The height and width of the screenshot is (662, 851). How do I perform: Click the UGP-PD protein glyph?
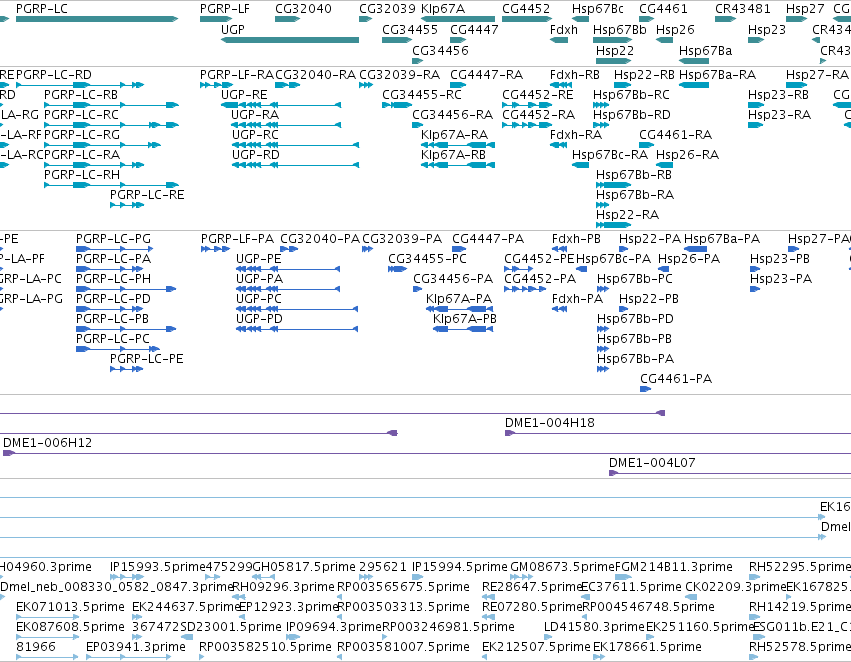coord(297,329)
